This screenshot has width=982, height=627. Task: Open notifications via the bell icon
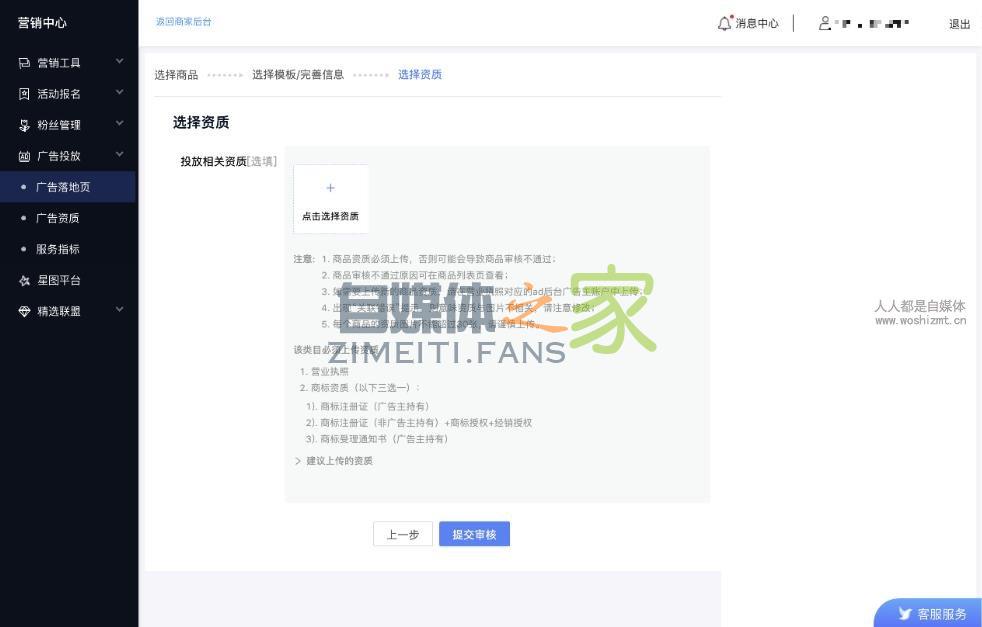724,23
